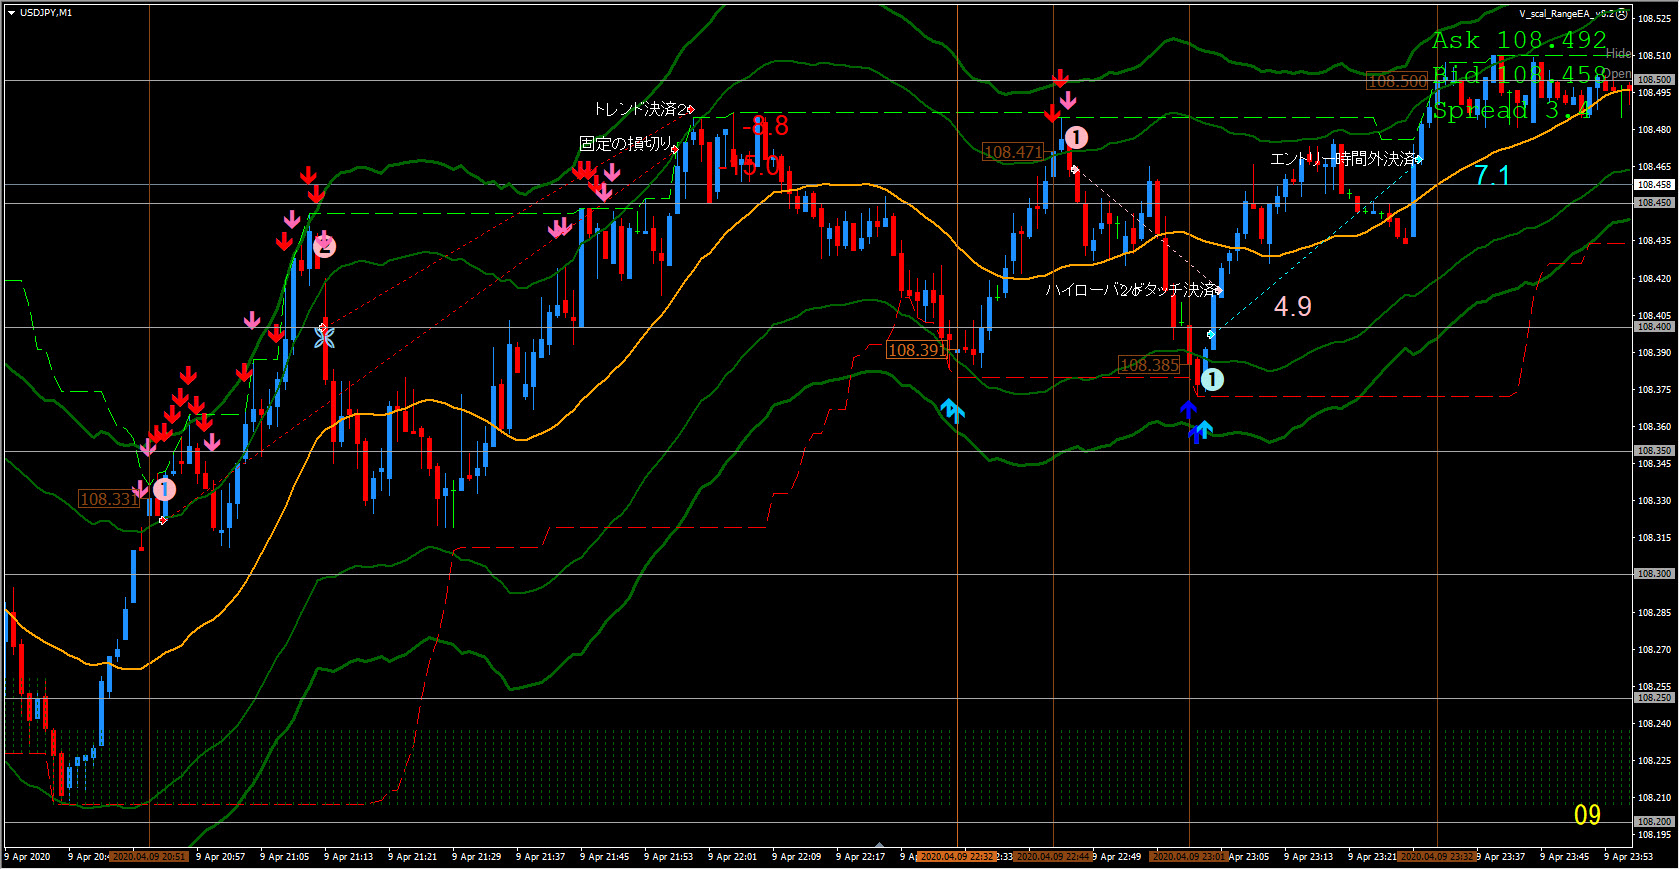The height and width of the screenshot is (870, 1680).
Task: Click the 108.458 current price axis label
Action: (1654, 185)
